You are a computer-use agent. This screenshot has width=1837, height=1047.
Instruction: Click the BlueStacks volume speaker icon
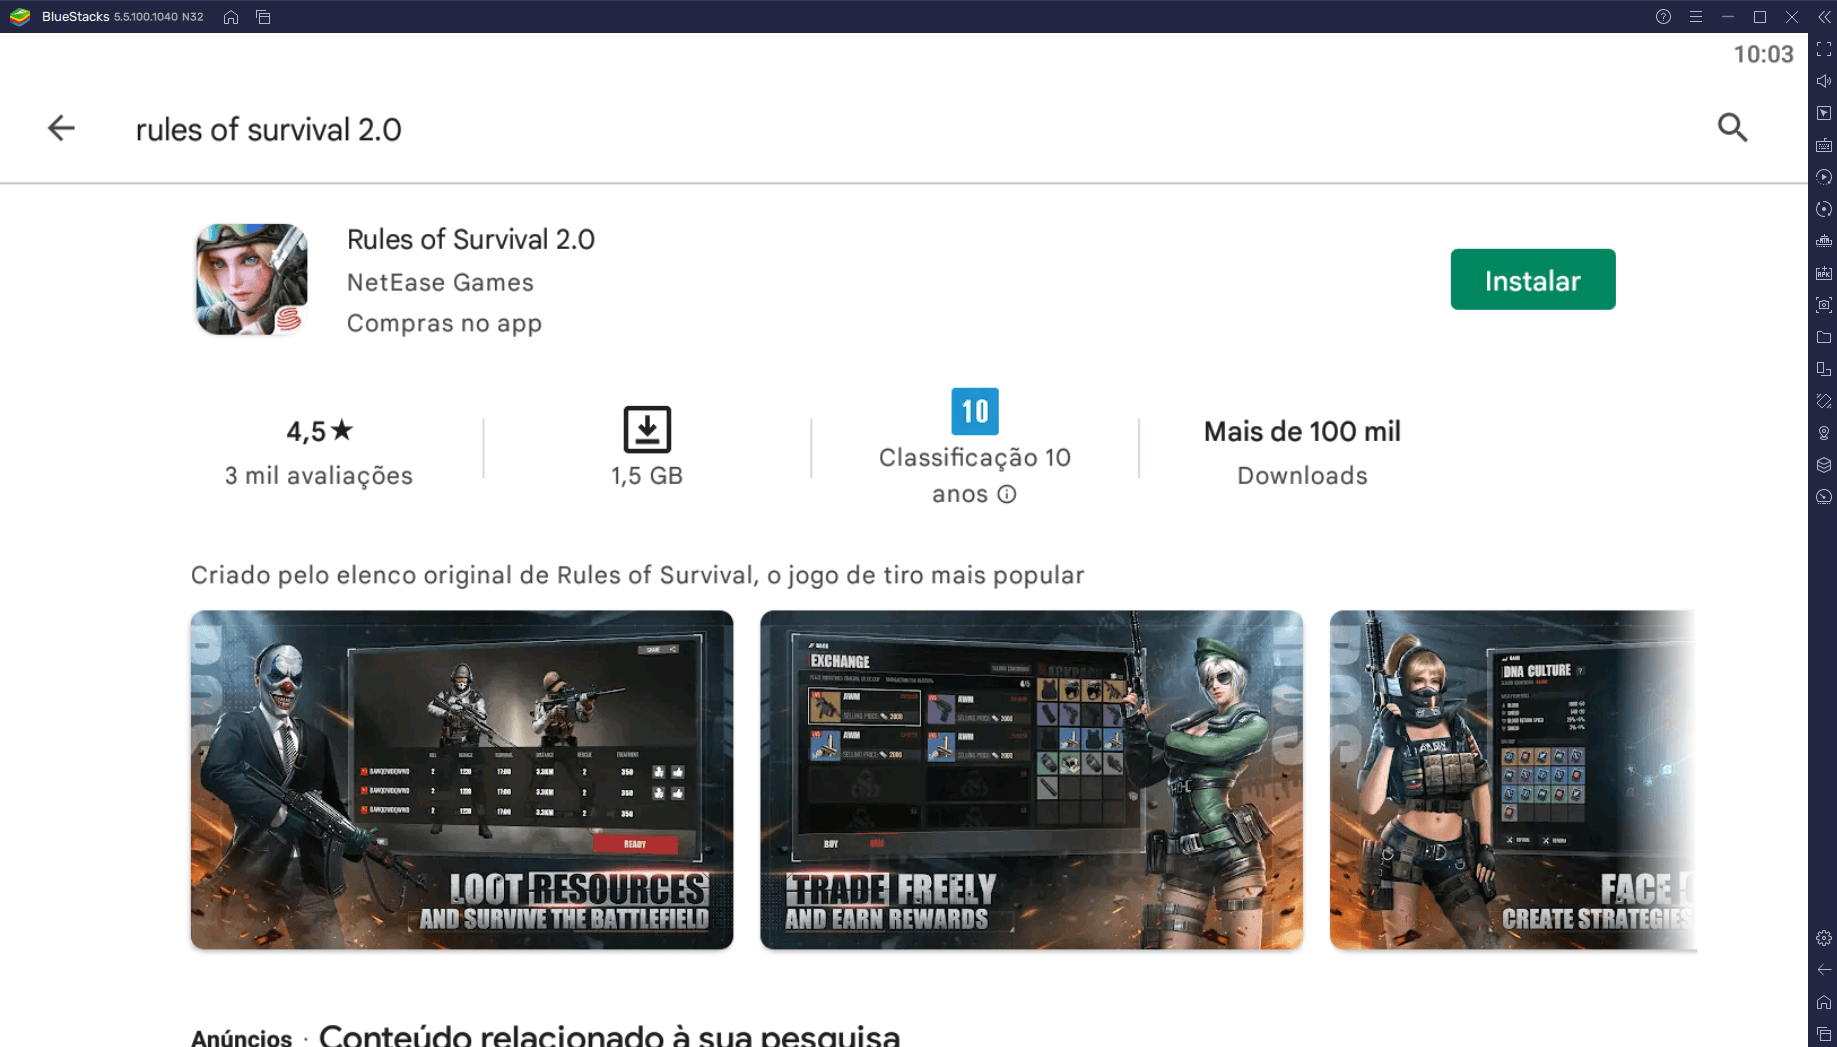1824,81
